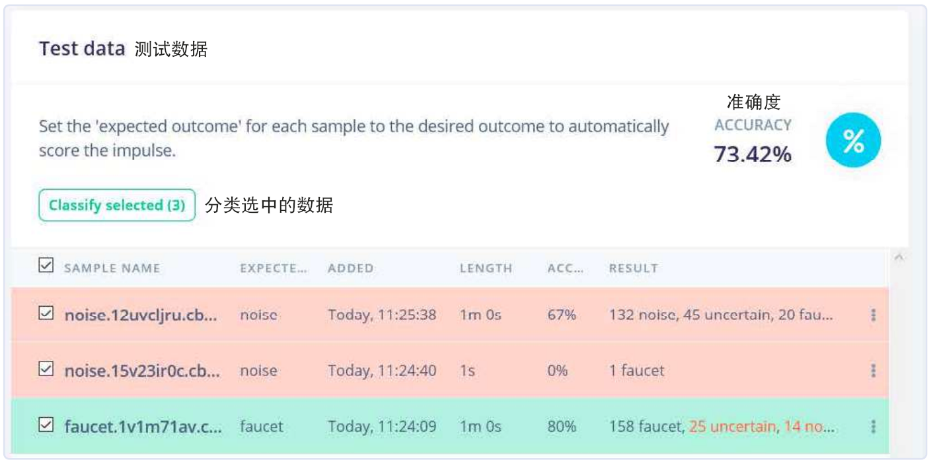931x462 pixels.
Task: Toggle the select-all checkbox in table header
Action: tap(45, 266)
